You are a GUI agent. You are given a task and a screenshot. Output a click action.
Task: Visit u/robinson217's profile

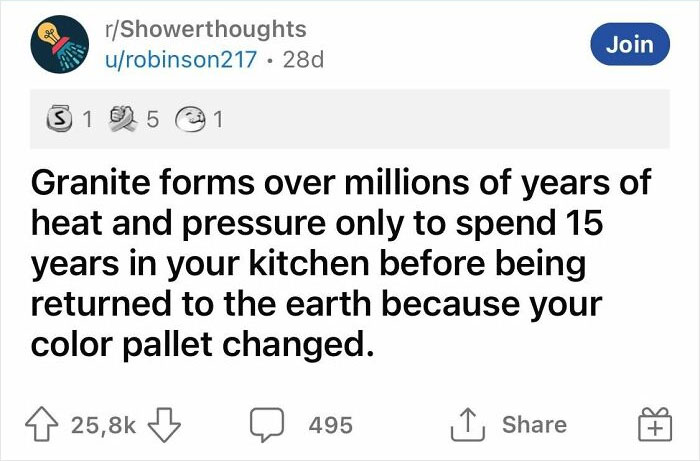coord(181,59)
